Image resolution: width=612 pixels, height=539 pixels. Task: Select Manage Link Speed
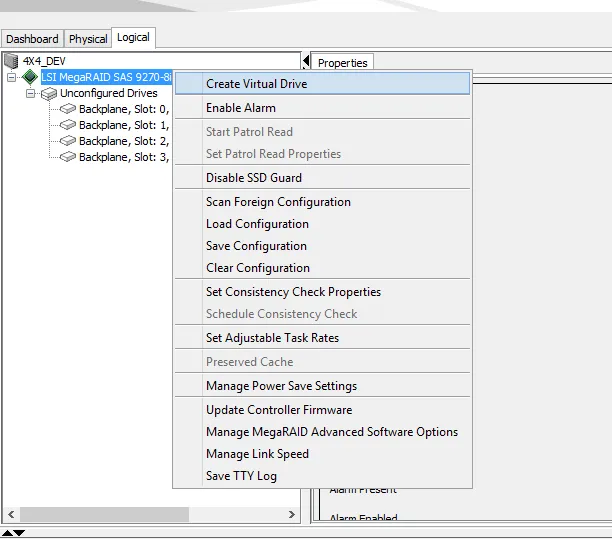click(322, 454)
